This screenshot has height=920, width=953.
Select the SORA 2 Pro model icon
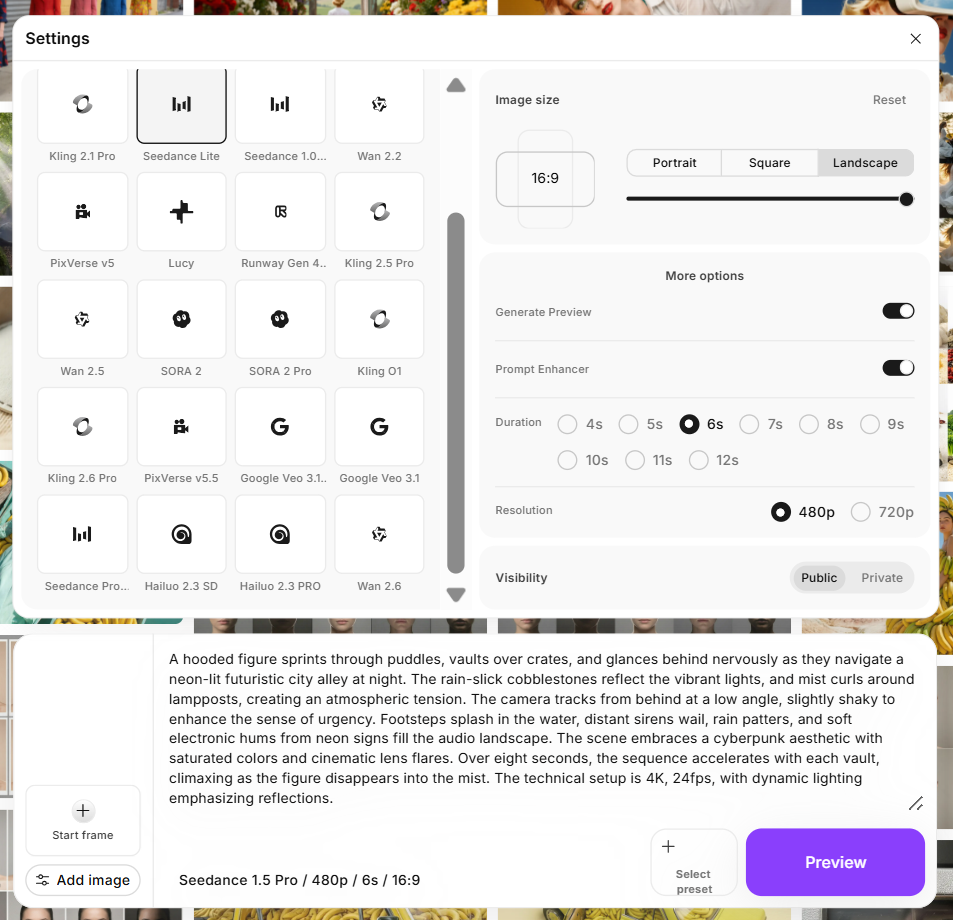pyautogui.click(x=280, y=320)
